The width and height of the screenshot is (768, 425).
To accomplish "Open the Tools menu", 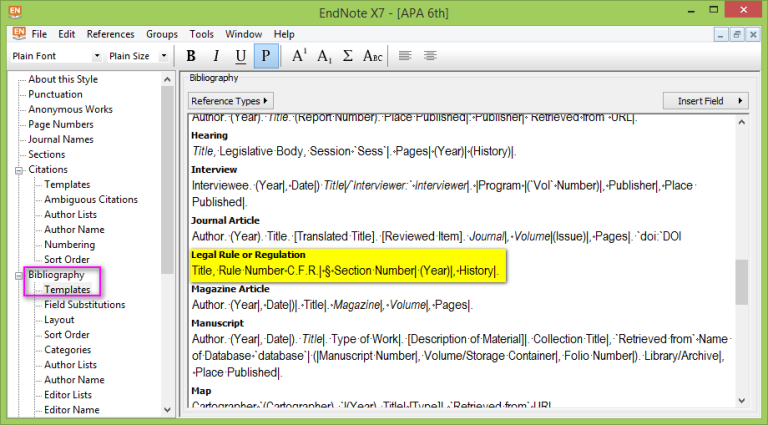I will click(x=201, y=34).
